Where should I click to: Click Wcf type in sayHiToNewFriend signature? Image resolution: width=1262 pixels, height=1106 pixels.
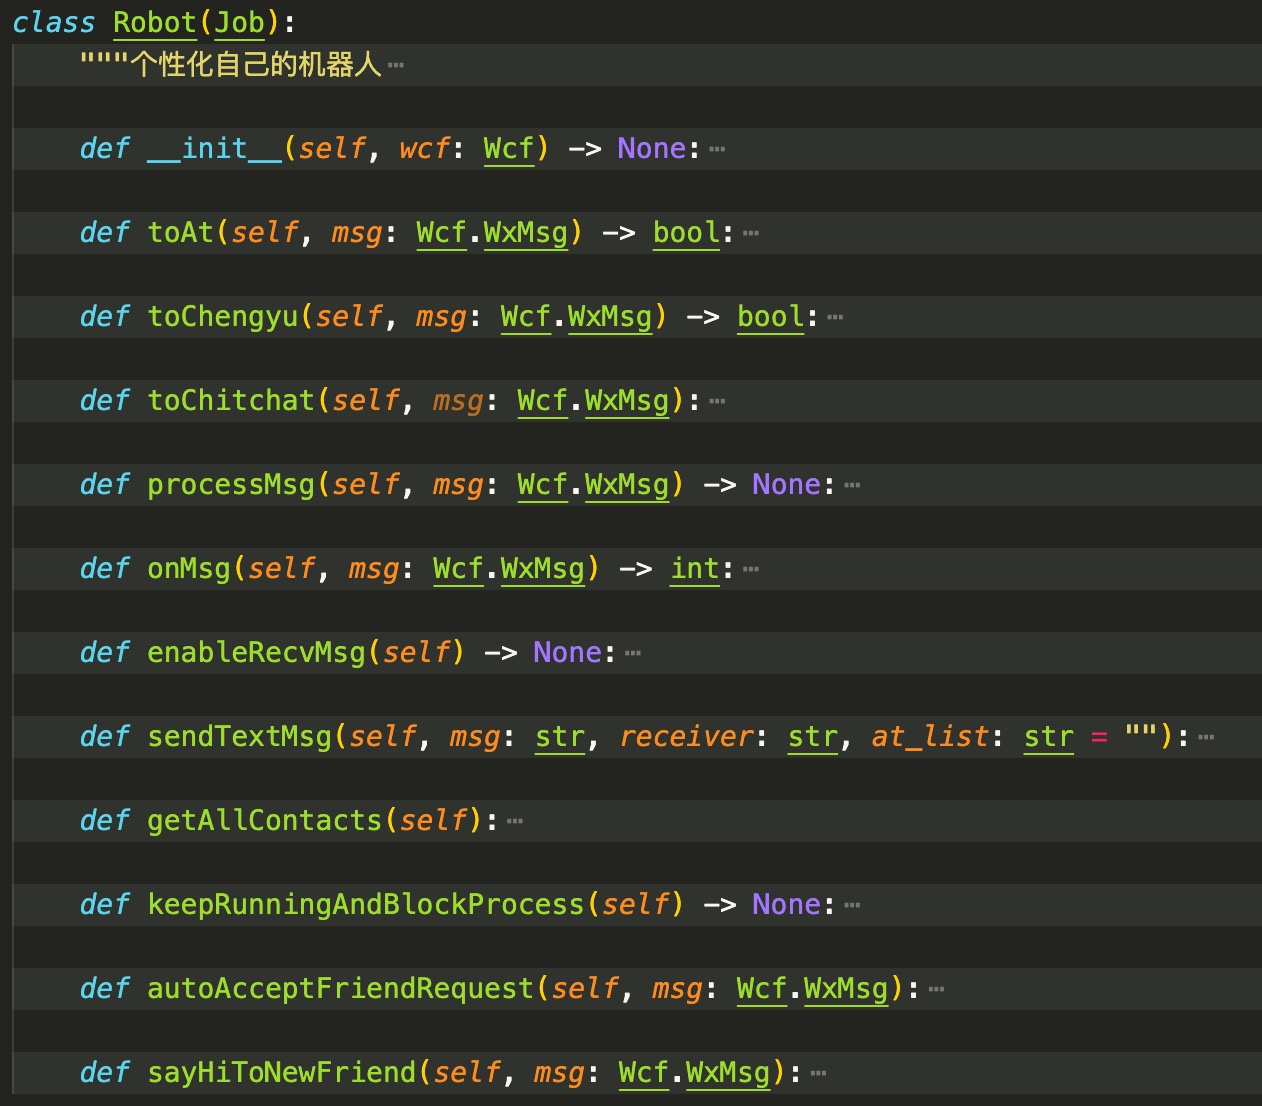pos(644,1073)
